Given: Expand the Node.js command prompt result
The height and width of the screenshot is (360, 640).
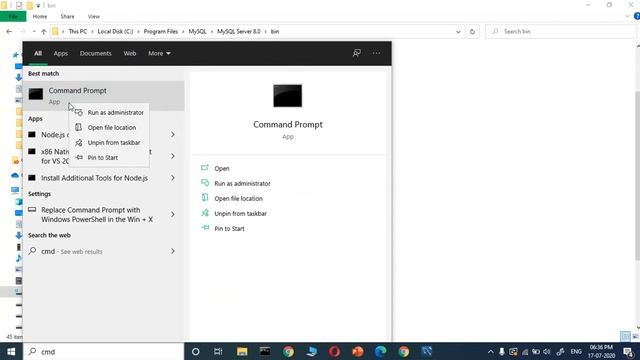Looking at the screenshot, I should [x=173, y=134].
